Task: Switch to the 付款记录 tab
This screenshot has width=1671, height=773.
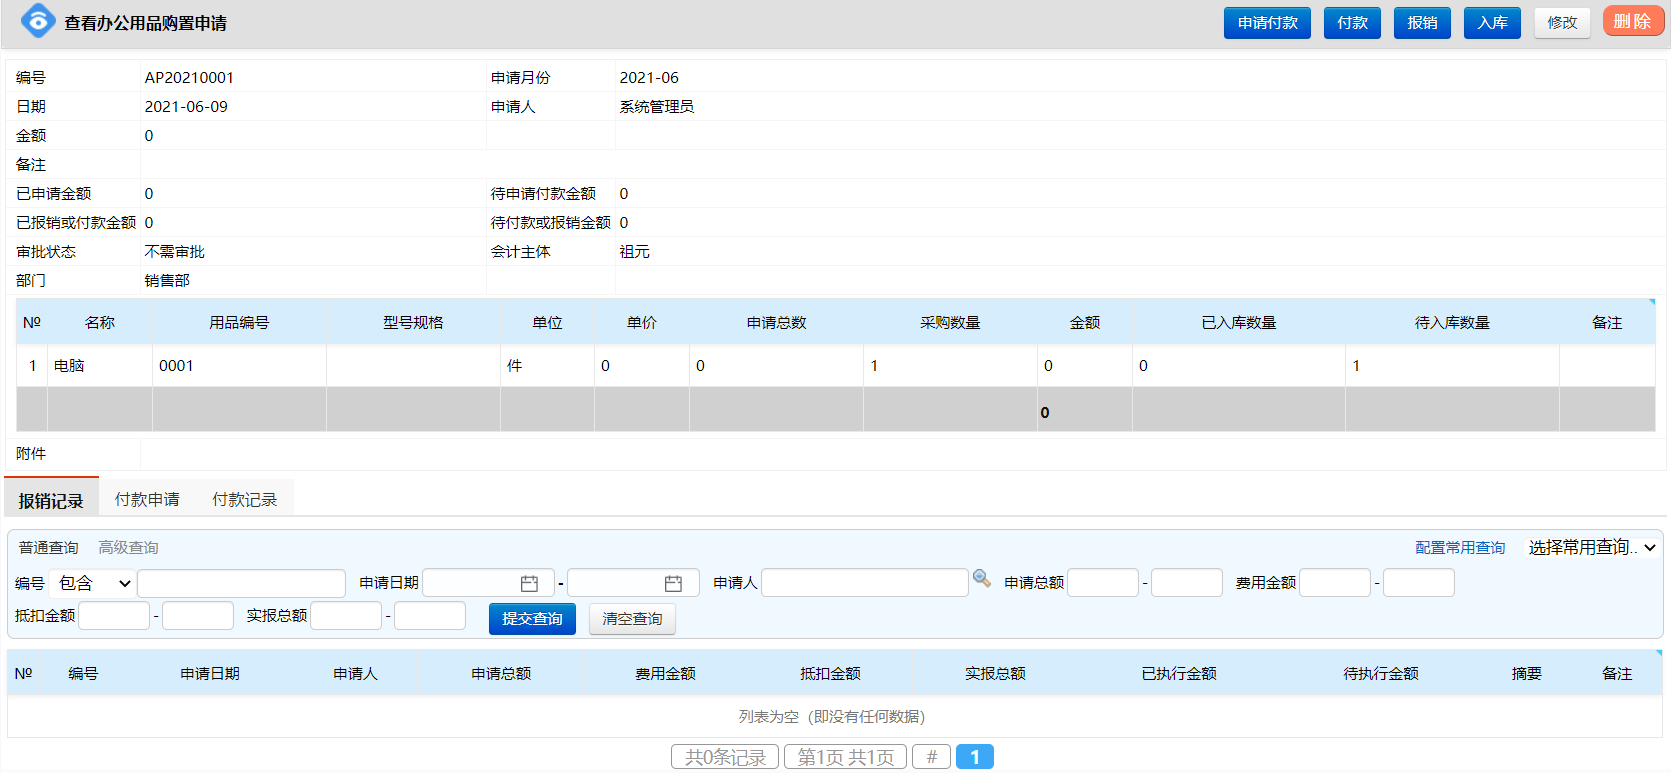Action: 244,499
